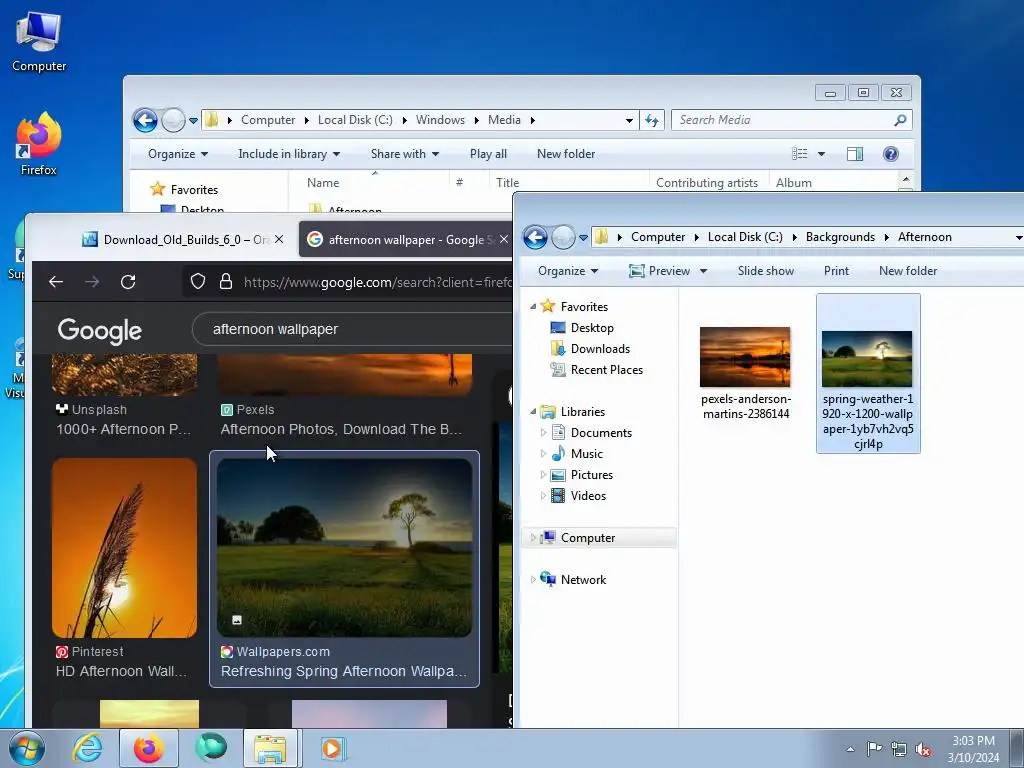Viewport: 1024px width, 768px height.
Task: Show the preview pane in Media window
Action: pyautogui.click(x=854, y=154)
